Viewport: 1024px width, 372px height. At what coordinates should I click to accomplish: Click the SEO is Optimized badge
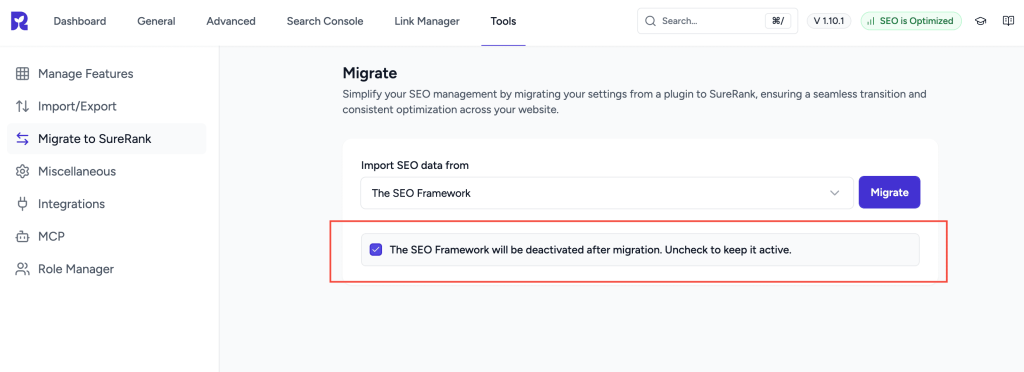click(x=911, y=21)
